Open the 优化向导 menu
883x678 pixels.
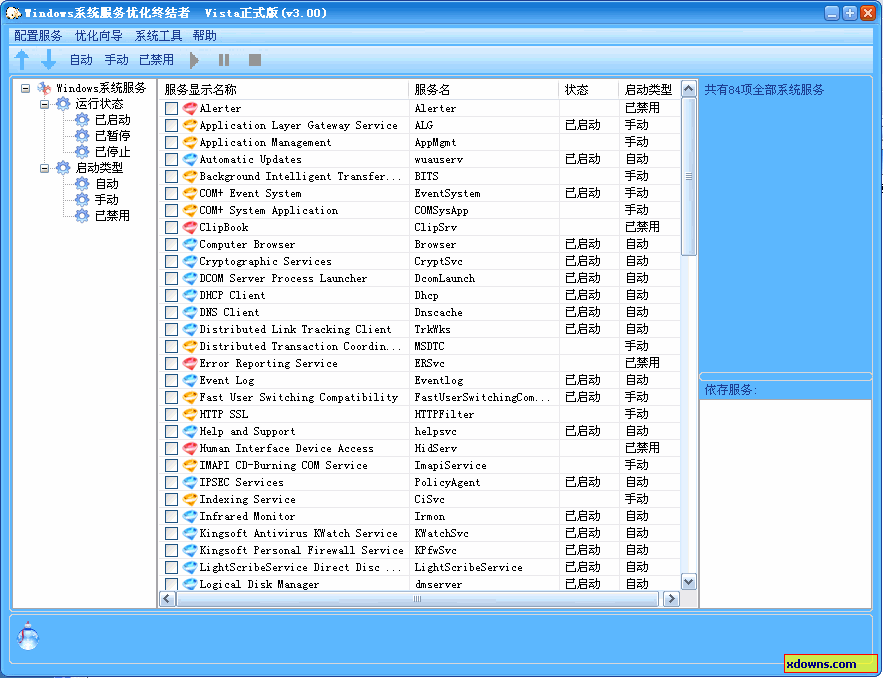(99, 35)
